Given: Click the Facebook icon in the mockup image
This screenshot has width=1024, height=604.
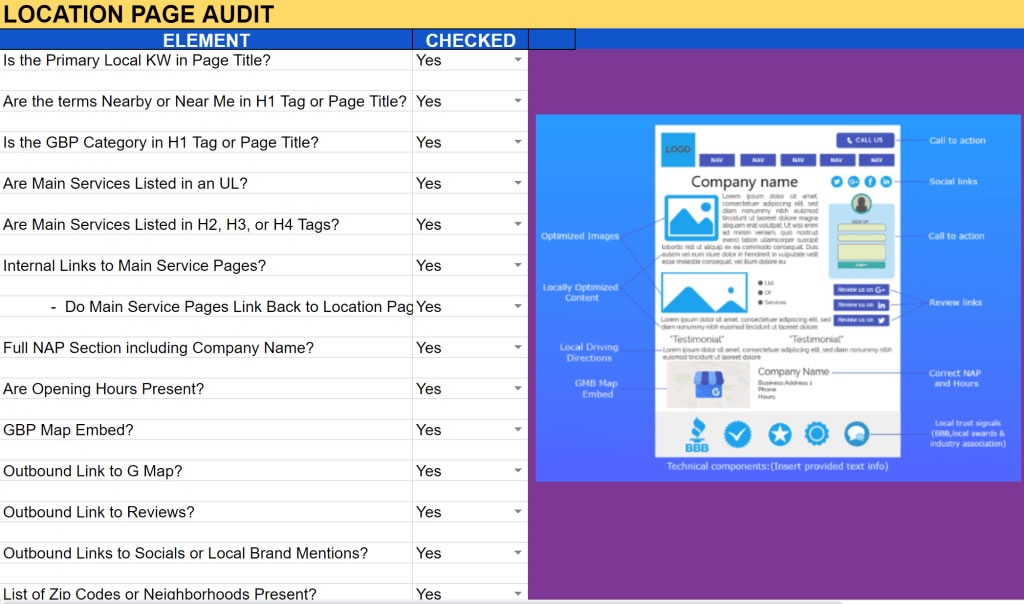Looking at the screenshot, I should pos(870,181).
